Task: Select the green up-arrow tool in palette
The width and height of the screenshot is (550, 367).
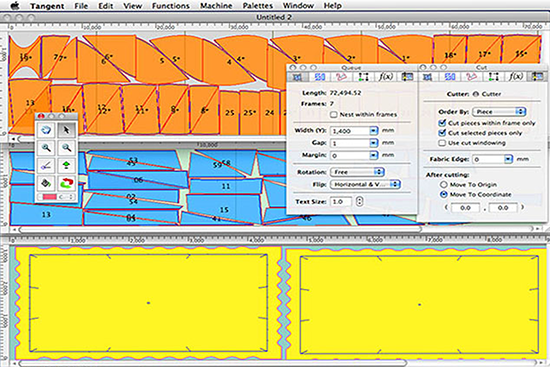Action: [66, 165]
